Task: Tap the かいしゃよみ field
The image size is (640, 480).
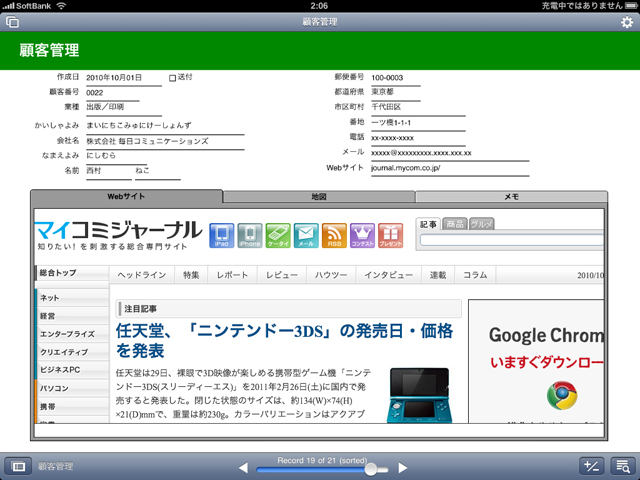Action: 165,125
